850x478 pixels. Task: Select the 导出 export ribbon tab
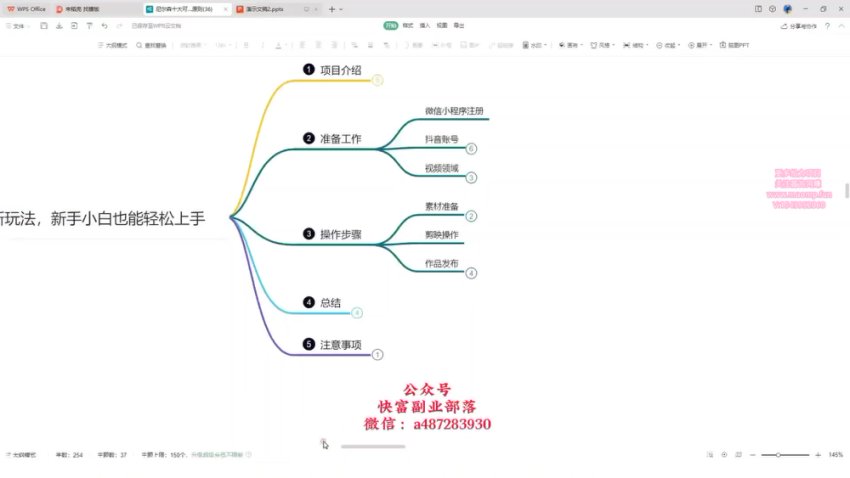(x=459, y=26)
